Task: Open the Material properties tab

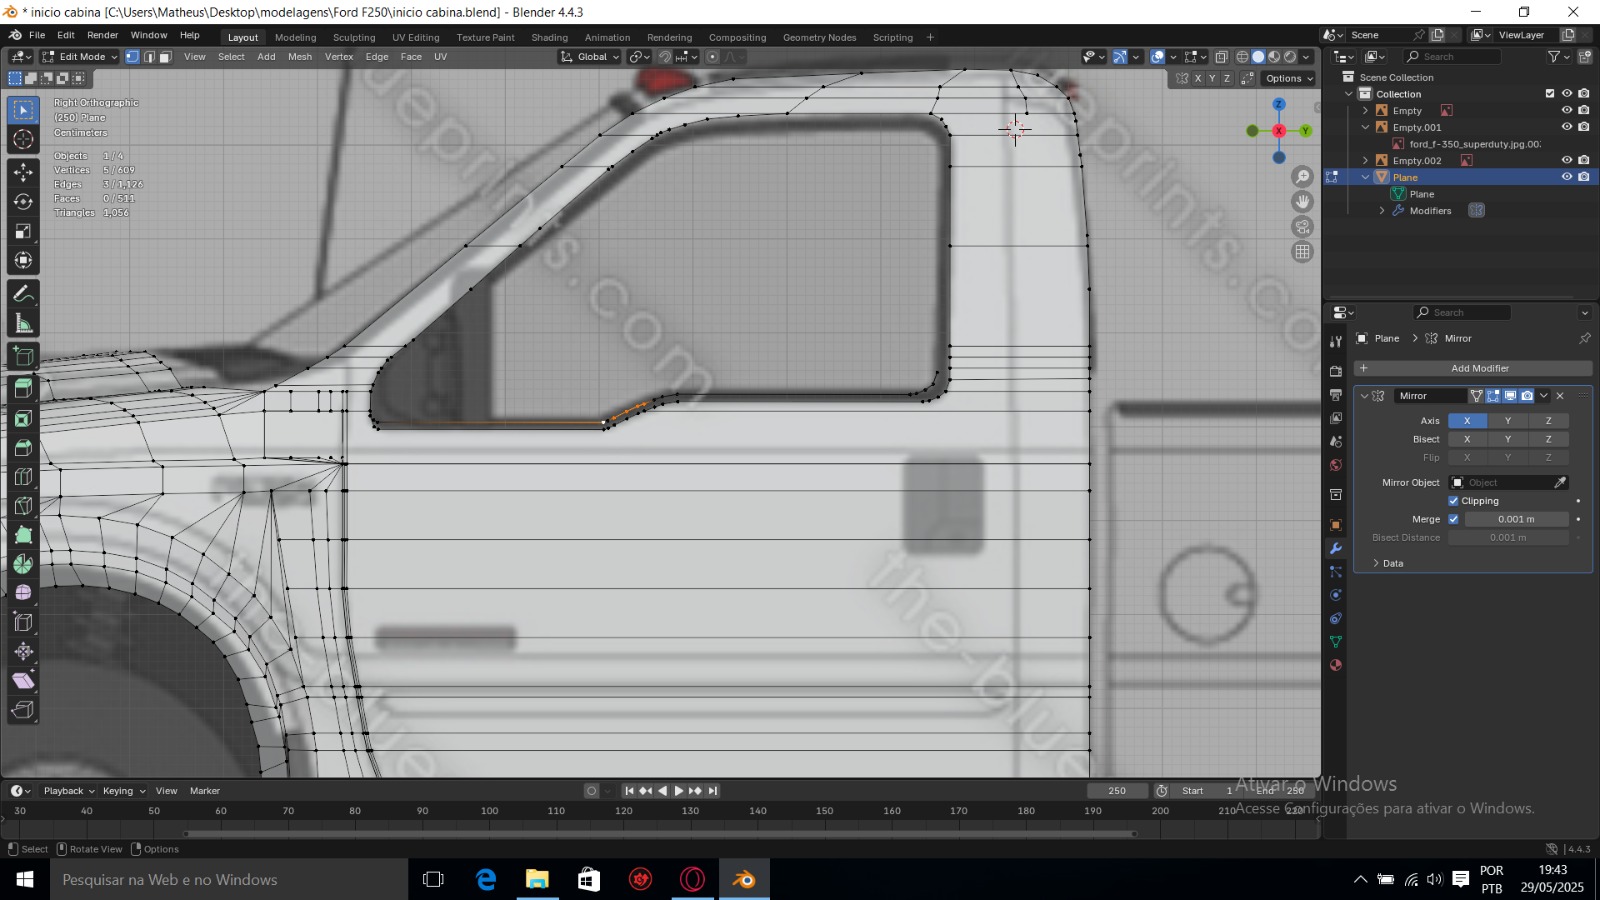Action: coord(1336,665)
